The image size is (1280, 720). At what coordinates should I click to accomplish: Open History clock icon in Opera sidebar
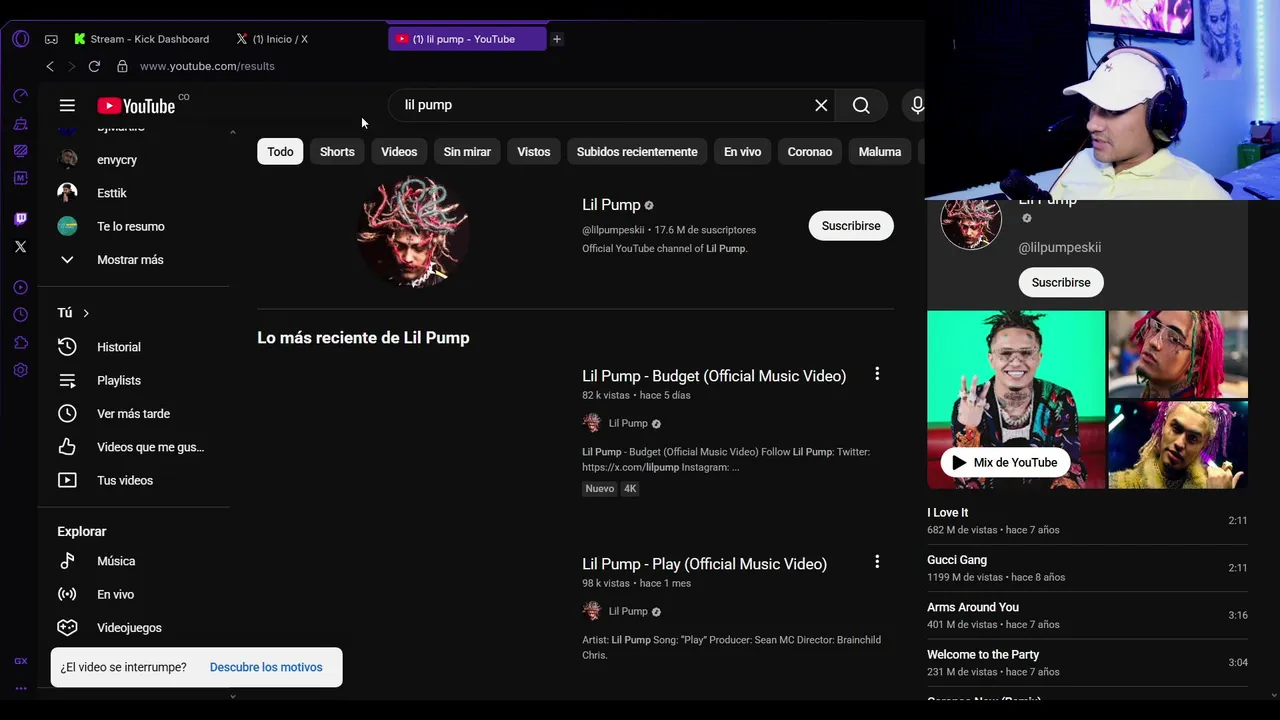tap(21, 315)
